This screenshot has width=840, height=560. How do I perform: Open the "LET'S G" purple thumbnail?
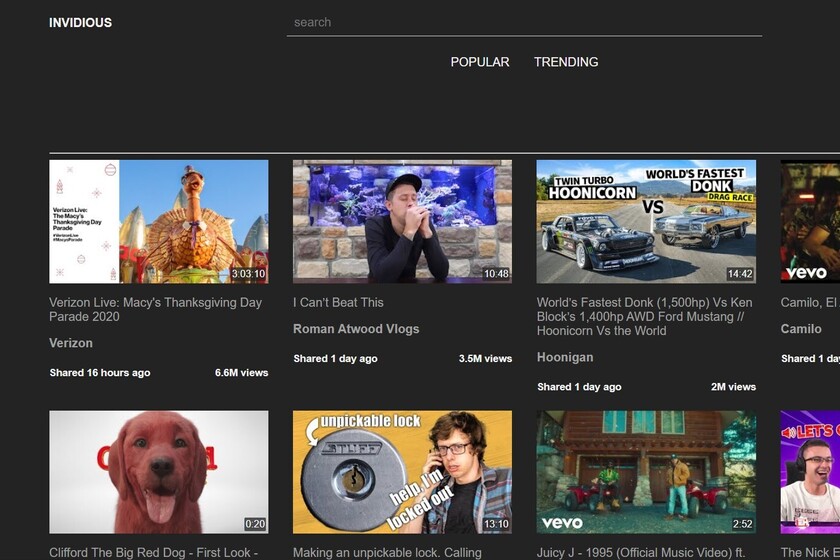click(810, 472)
